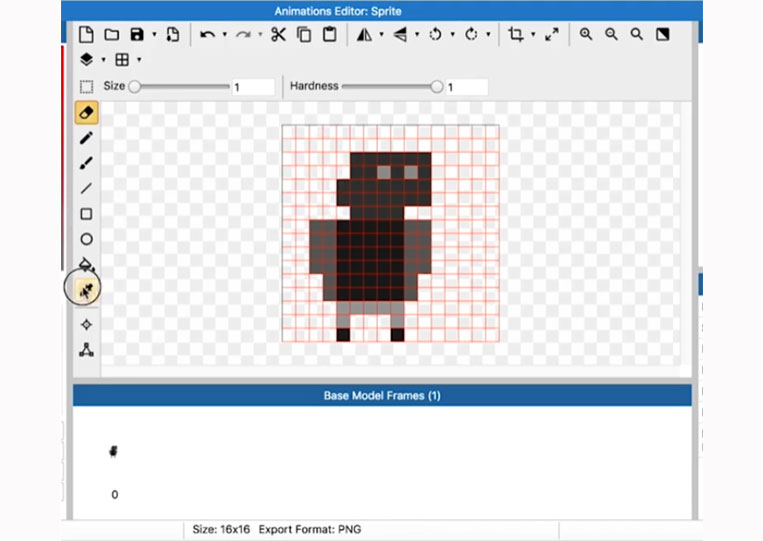Rotate the image counterclockwise

[436, 35]
